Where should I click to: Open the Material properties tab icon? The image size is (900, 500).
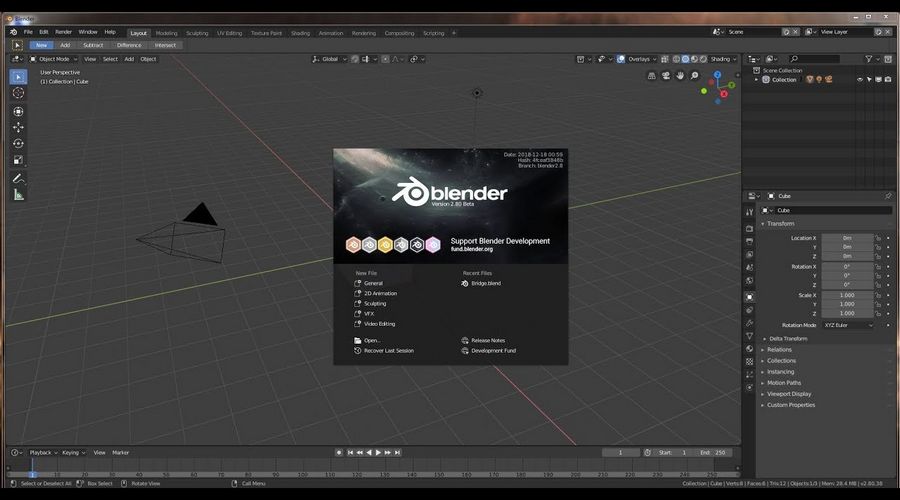[x=749, y=348]
